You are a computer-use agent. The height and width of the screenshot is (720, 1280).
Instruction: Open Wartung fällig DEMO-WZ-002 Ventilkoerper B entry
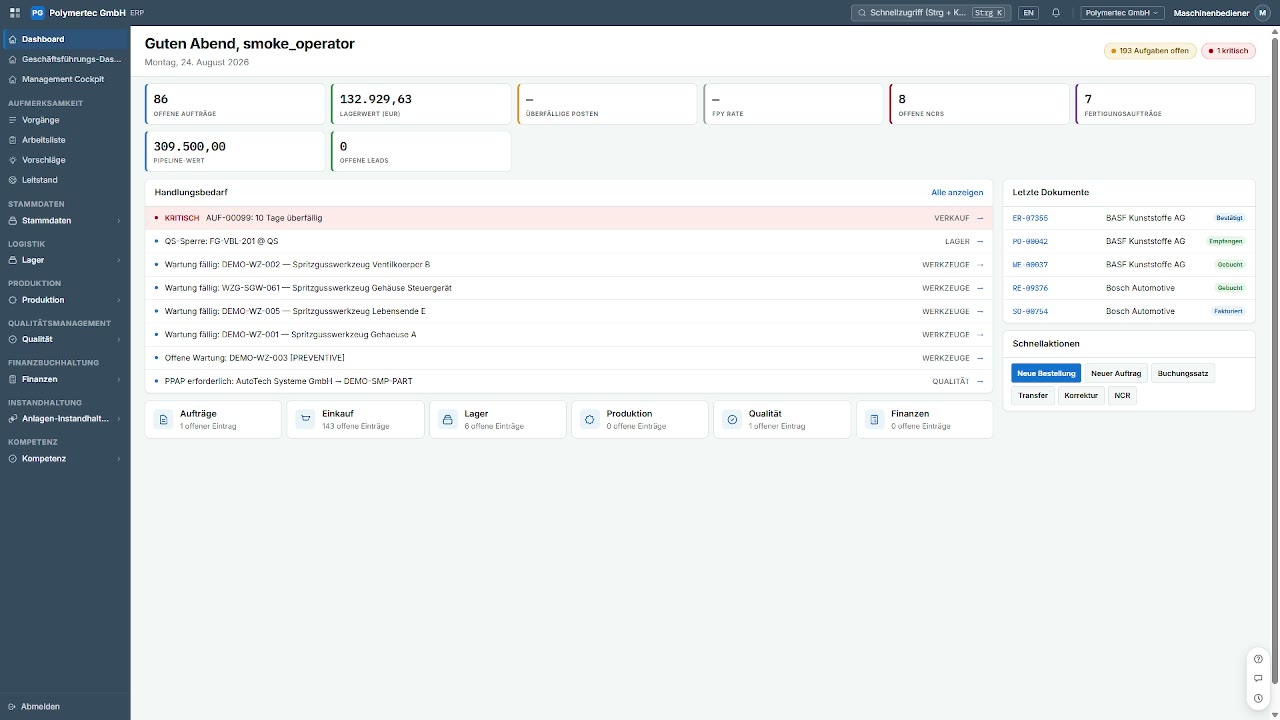click(569, 265)
